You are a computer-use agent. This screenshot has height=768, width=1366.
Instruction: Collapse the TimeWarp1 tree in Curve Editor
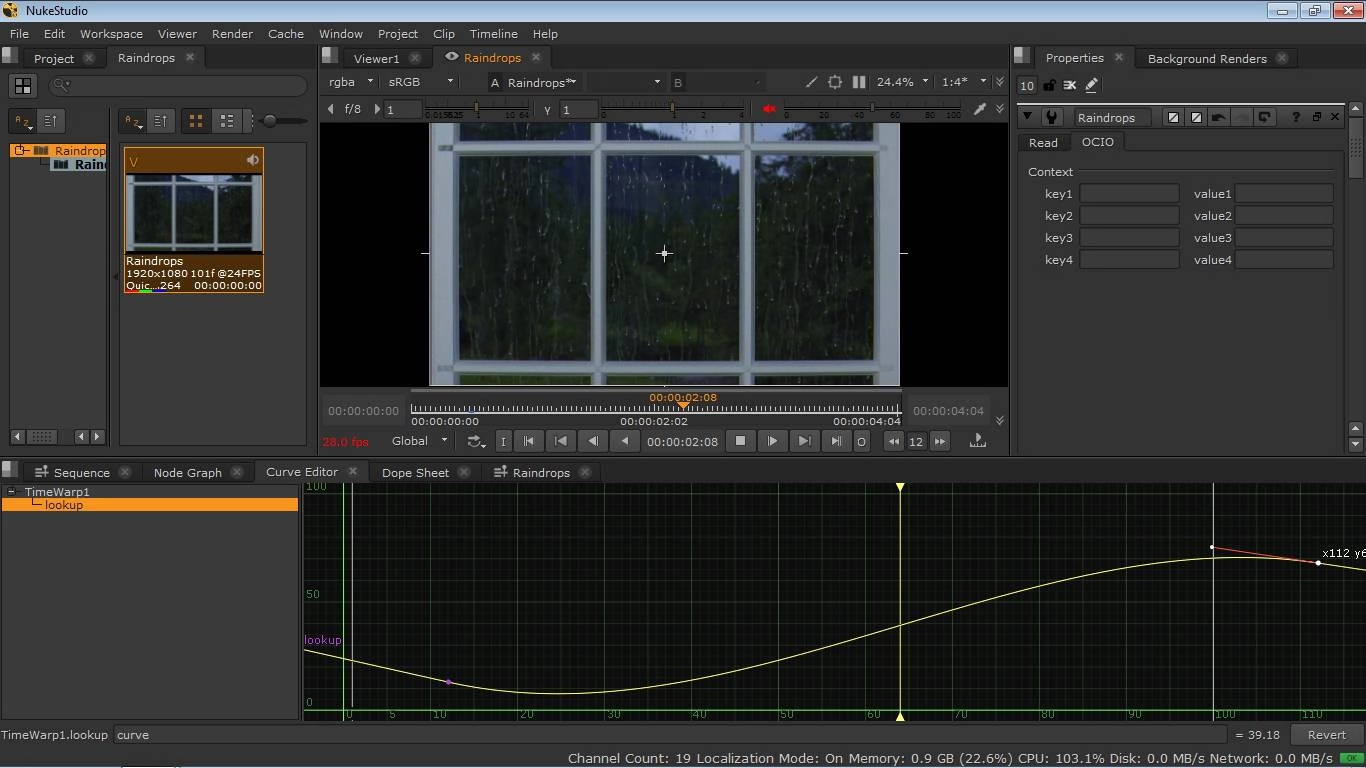(11, 492)
